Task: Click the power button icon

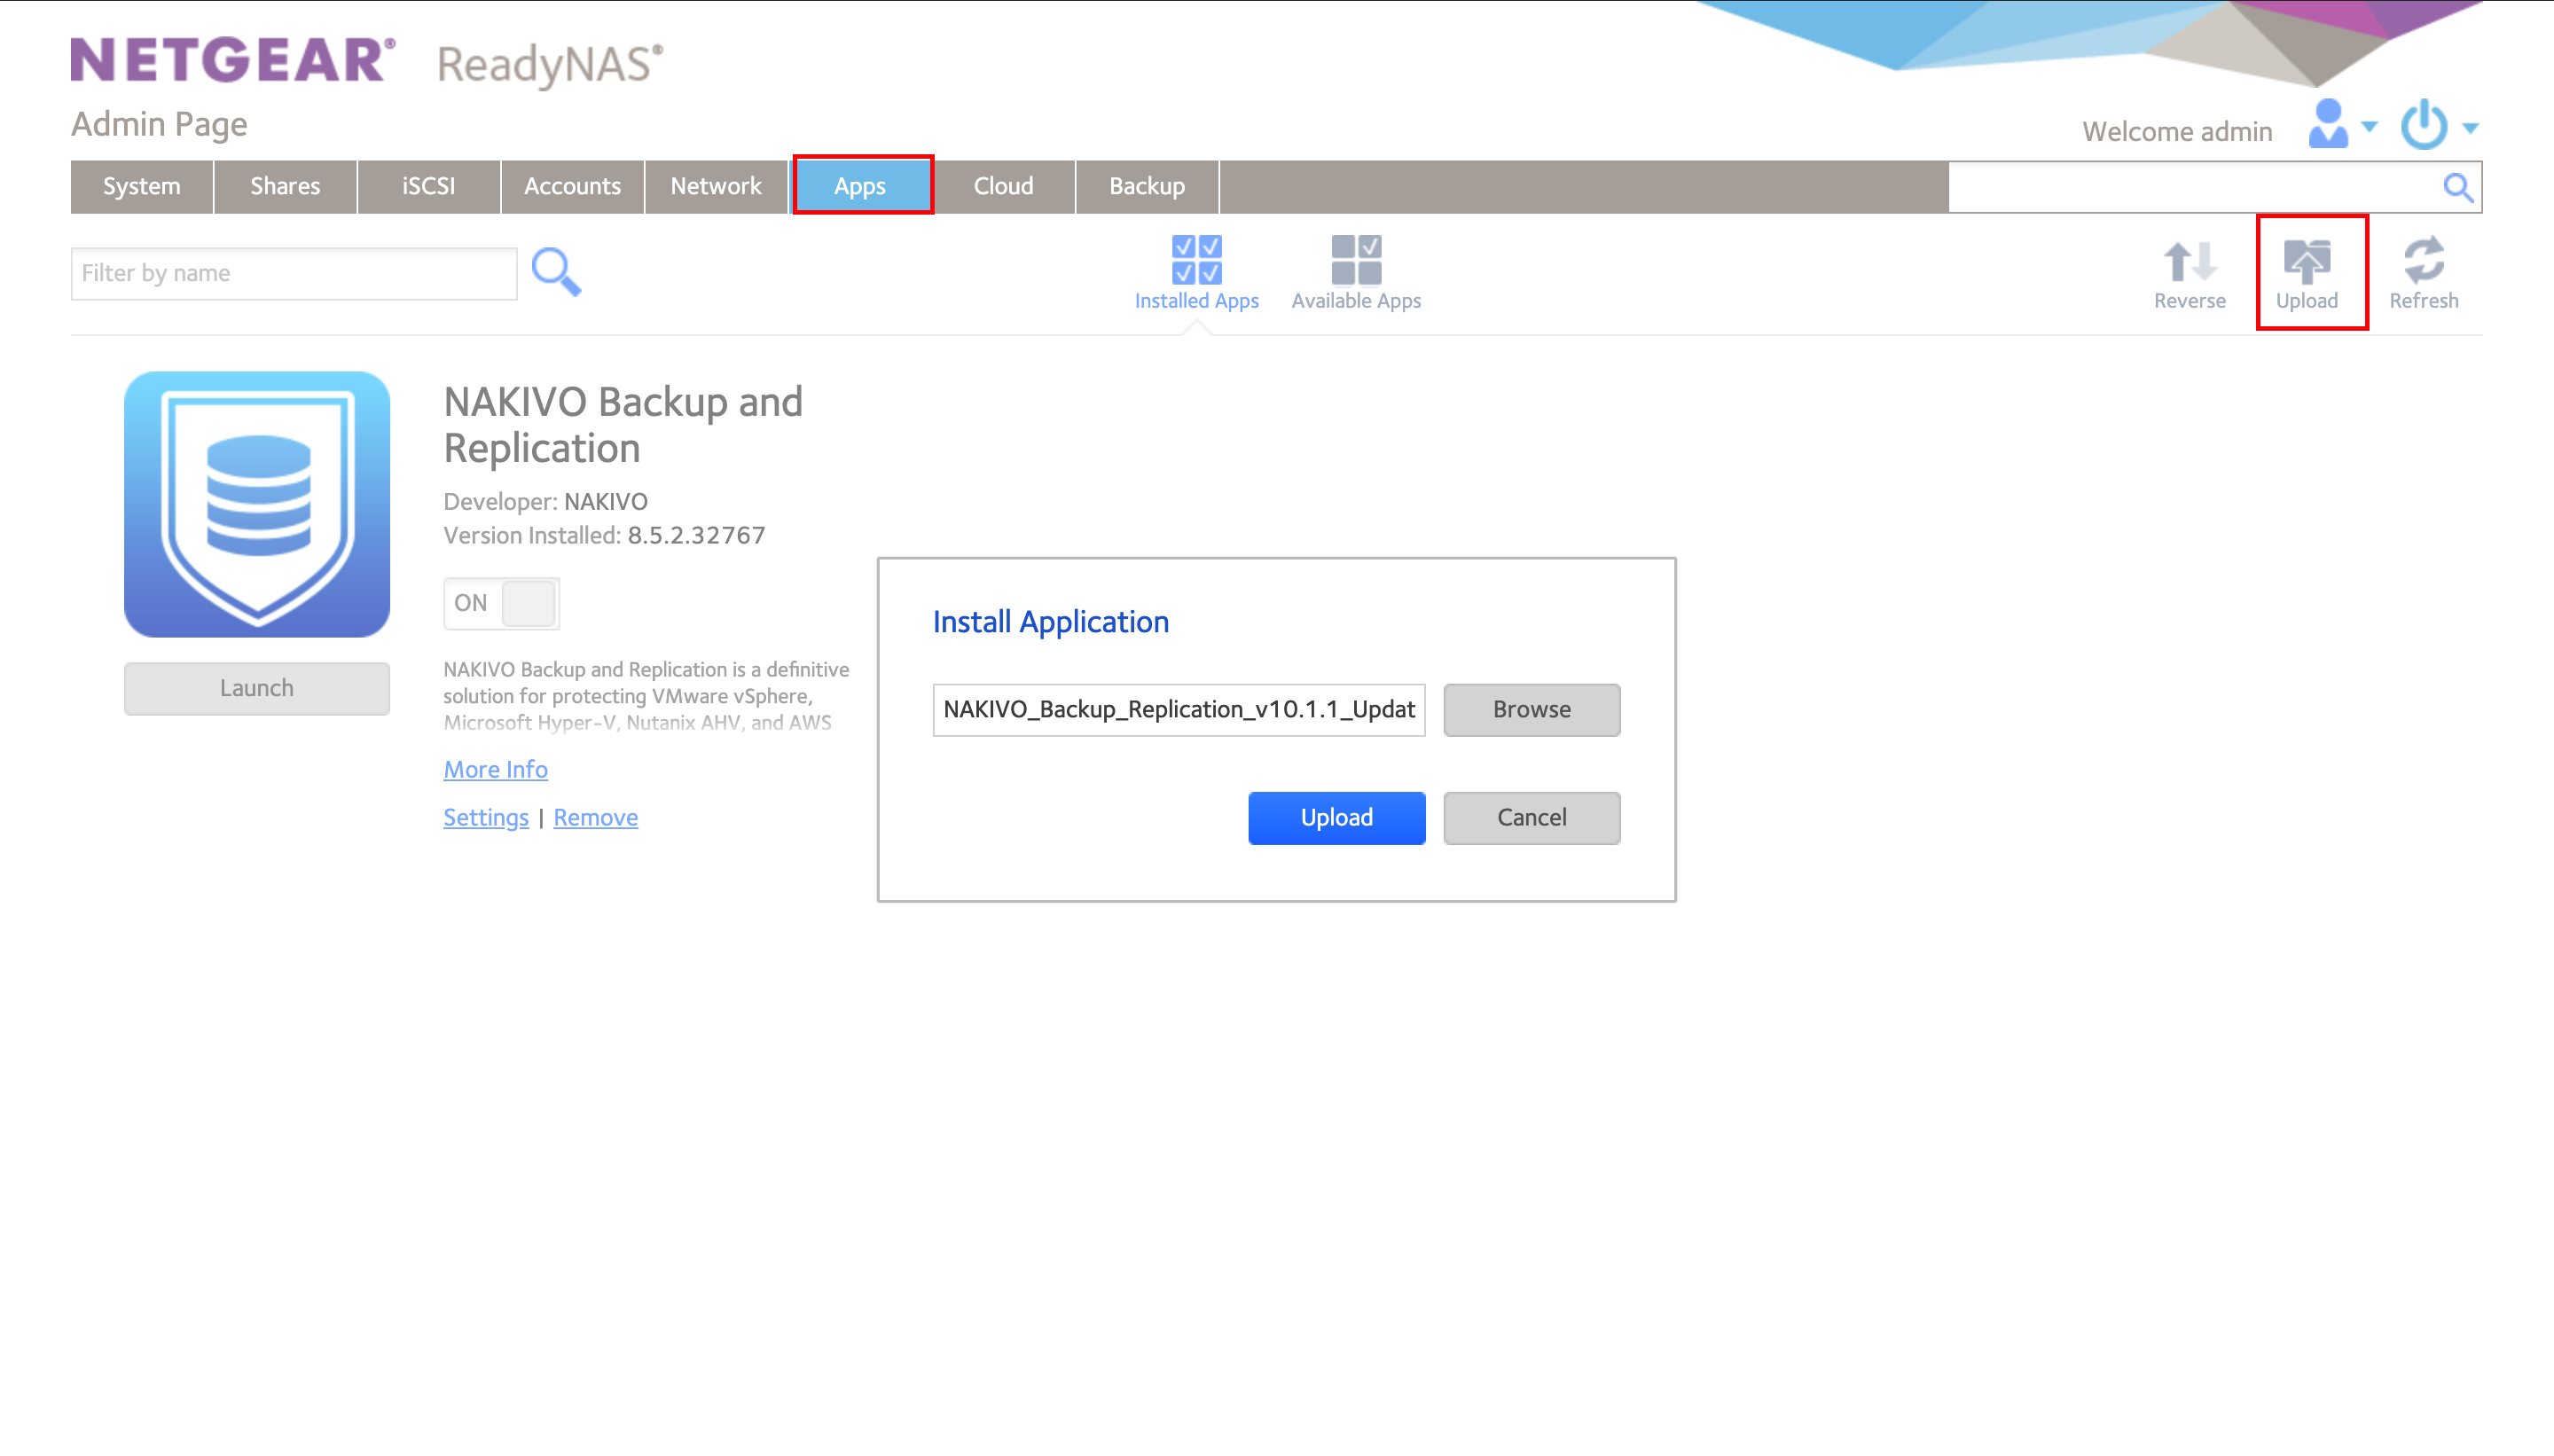Action: click(x=2424, y=125)
